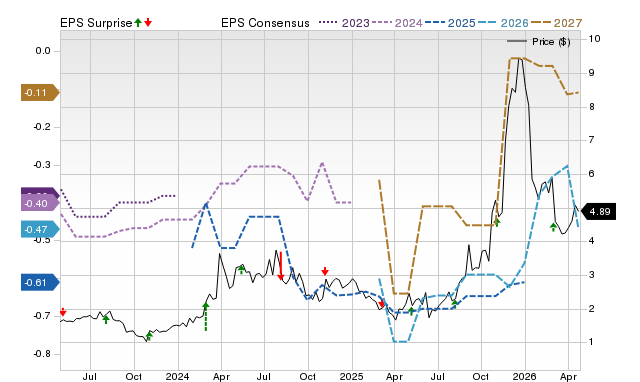This screenshot has width=640, height=382.
Task: Click the 2 label on the price axis
Action: (591, 309)
